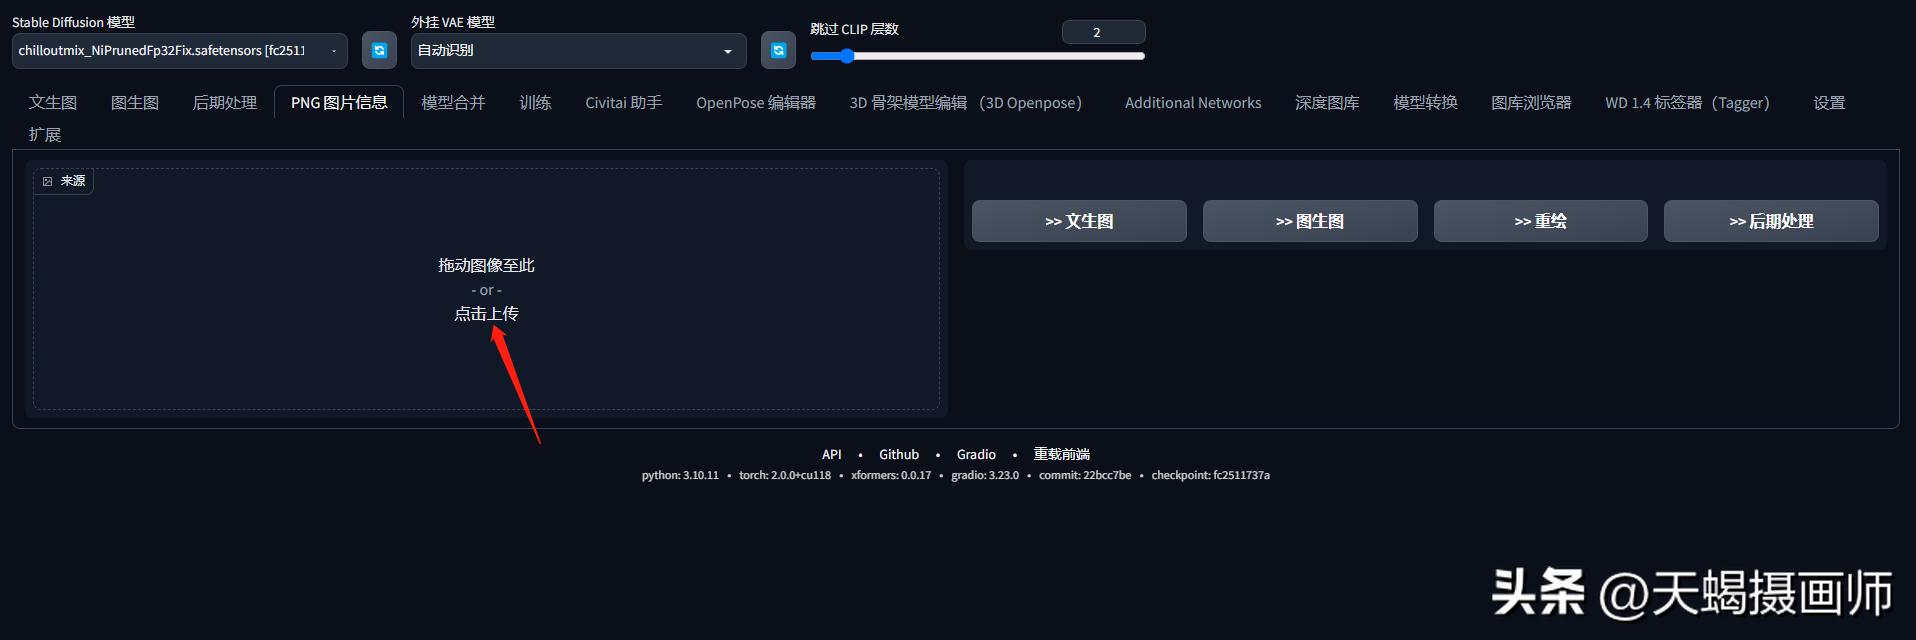
Task: Open the 扩展 tab
Action: pos(45,134)
